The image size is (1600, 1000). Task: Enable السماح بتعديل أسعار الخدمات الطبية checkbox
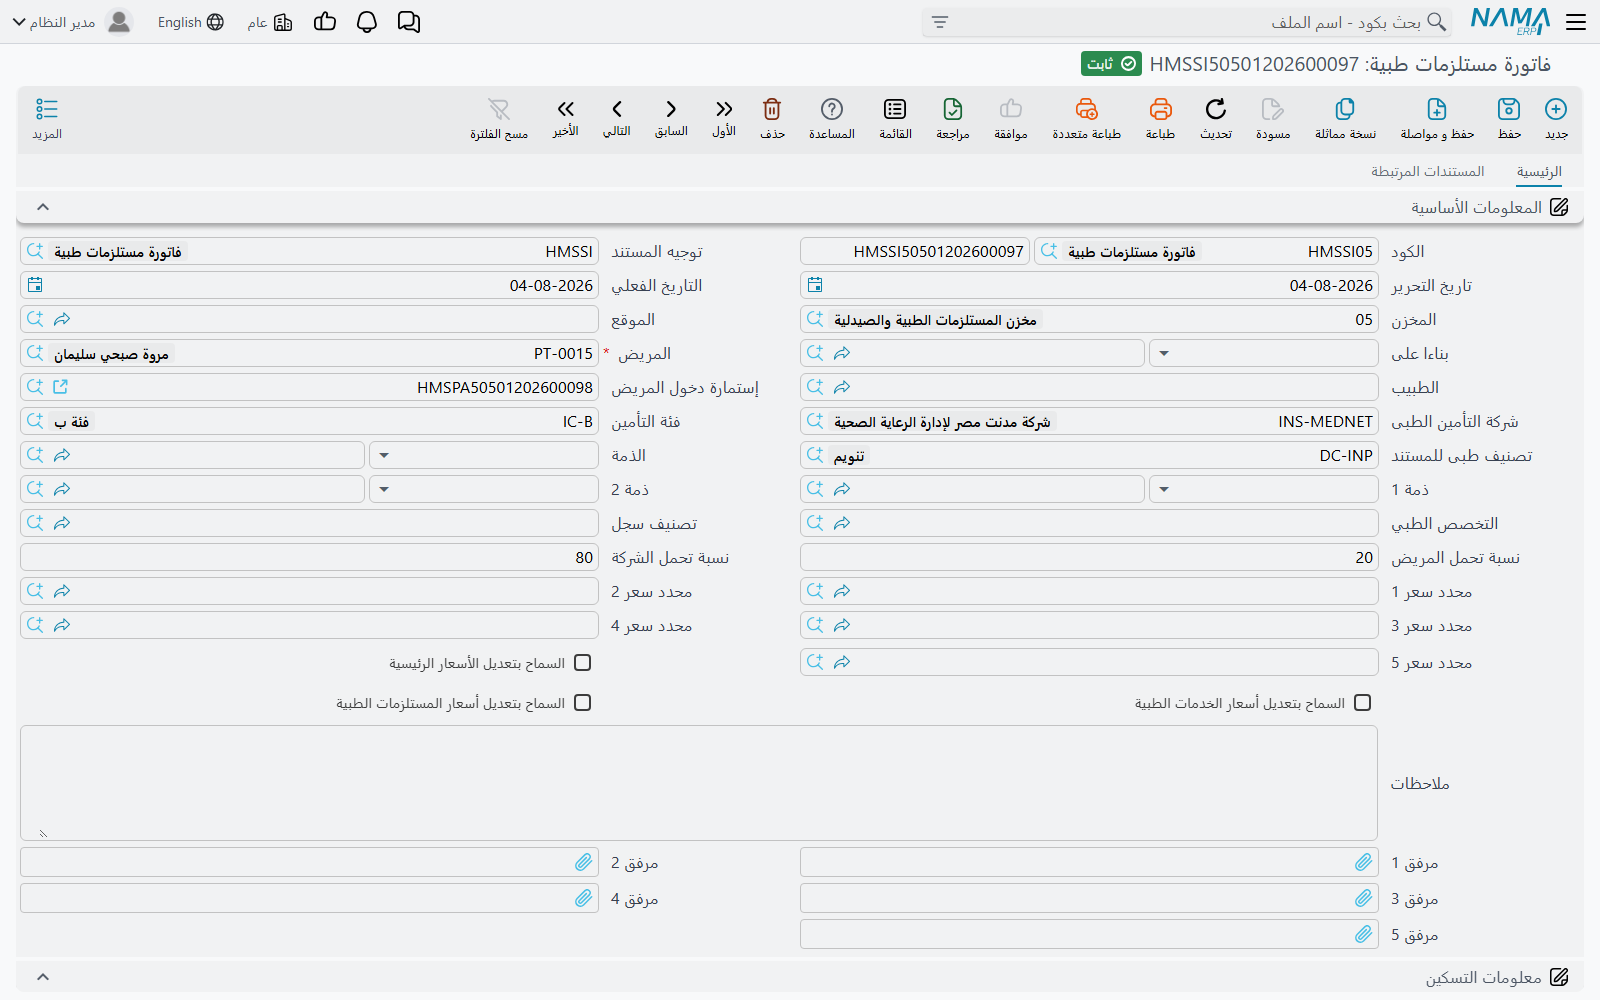click(1363, 703)
